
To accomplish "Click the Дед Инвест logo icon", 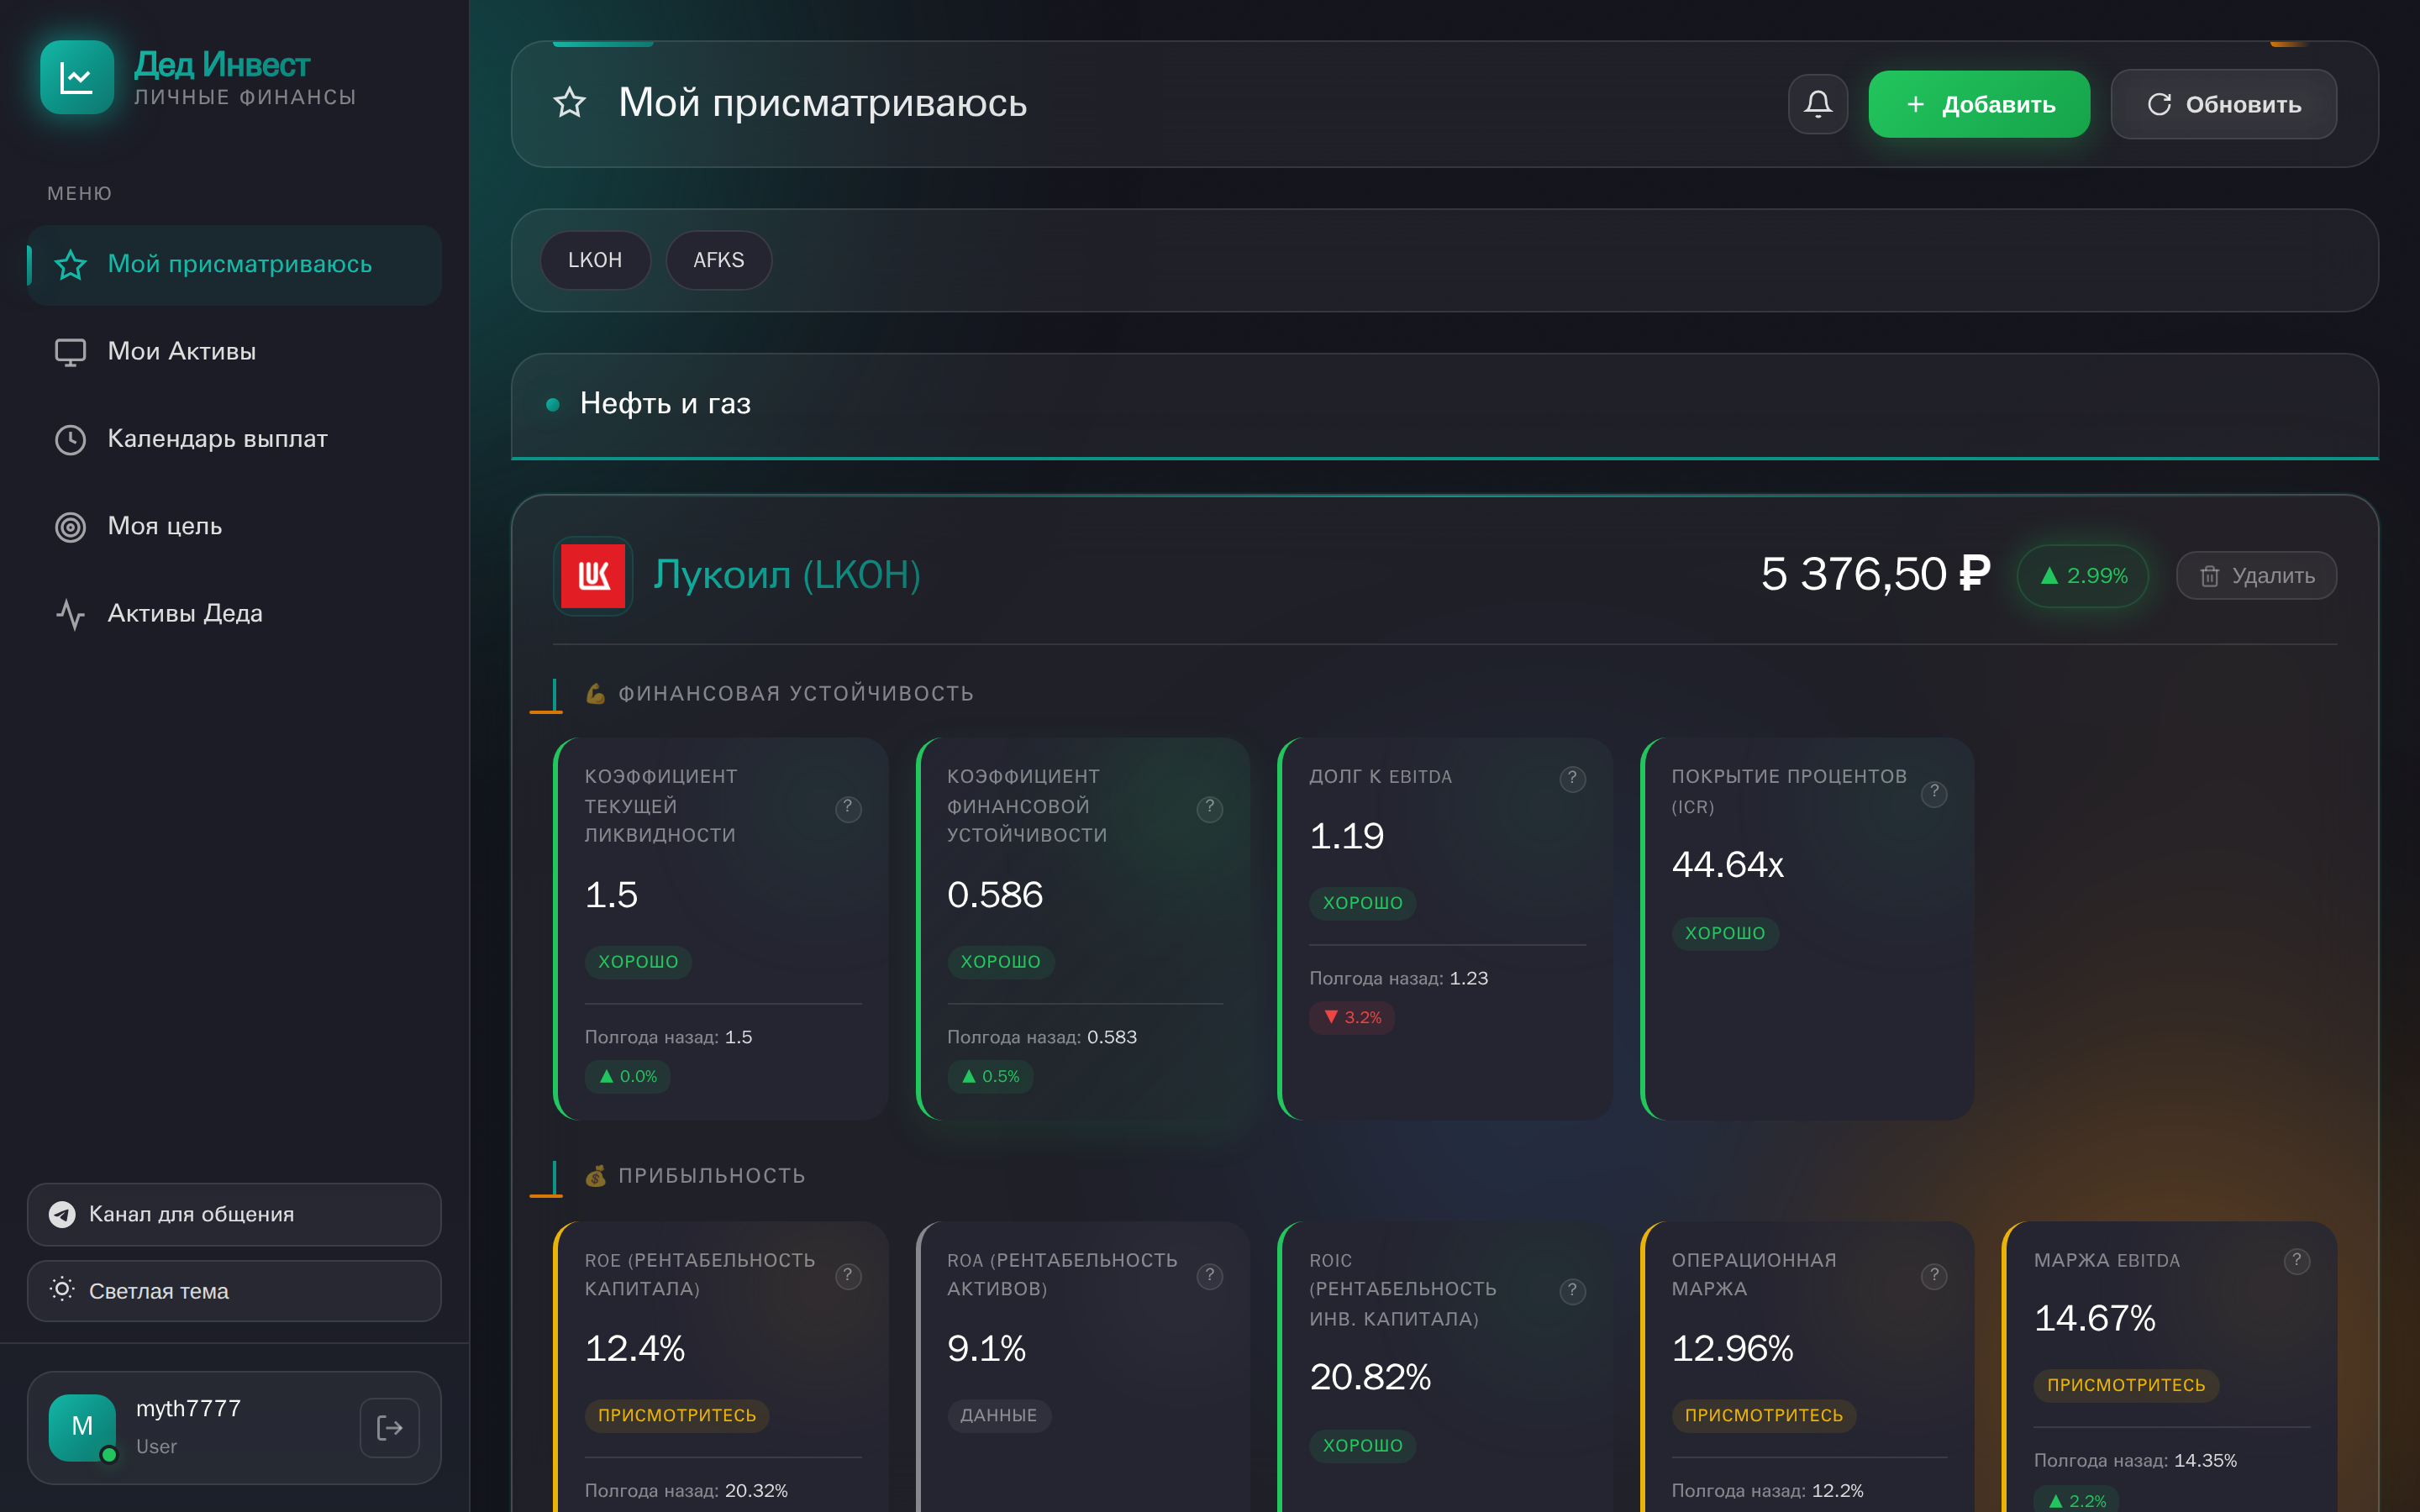I will tap(77, 77).
